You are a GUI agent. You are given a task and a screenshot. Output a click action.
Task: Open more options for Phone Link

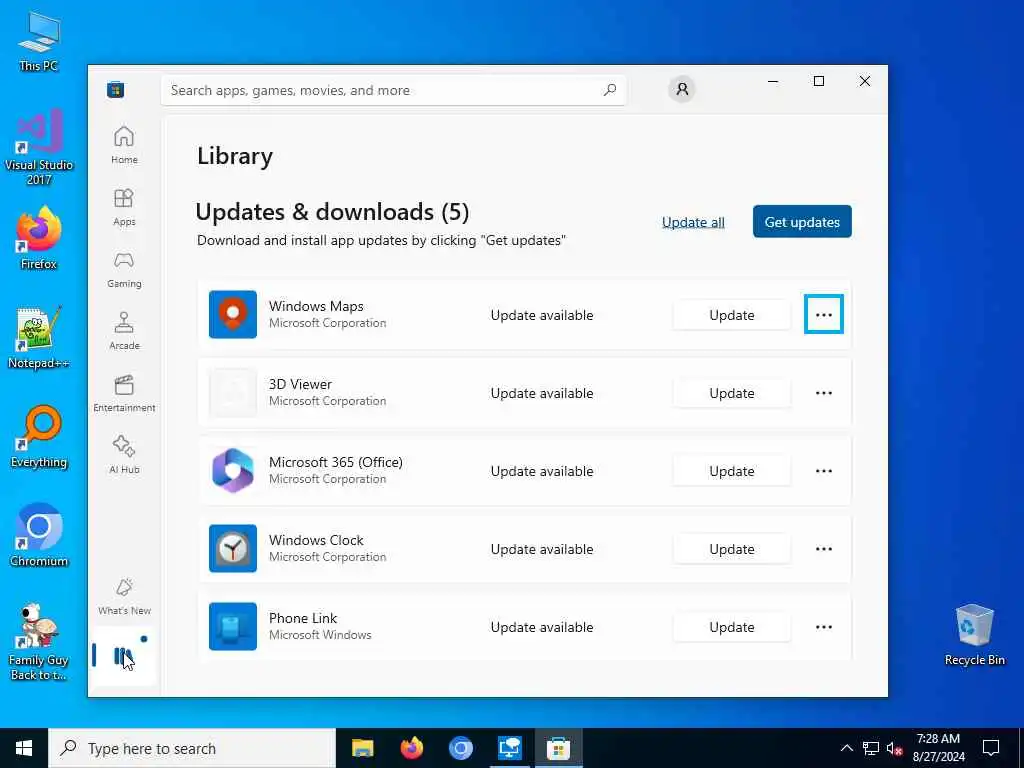point(824,627)
